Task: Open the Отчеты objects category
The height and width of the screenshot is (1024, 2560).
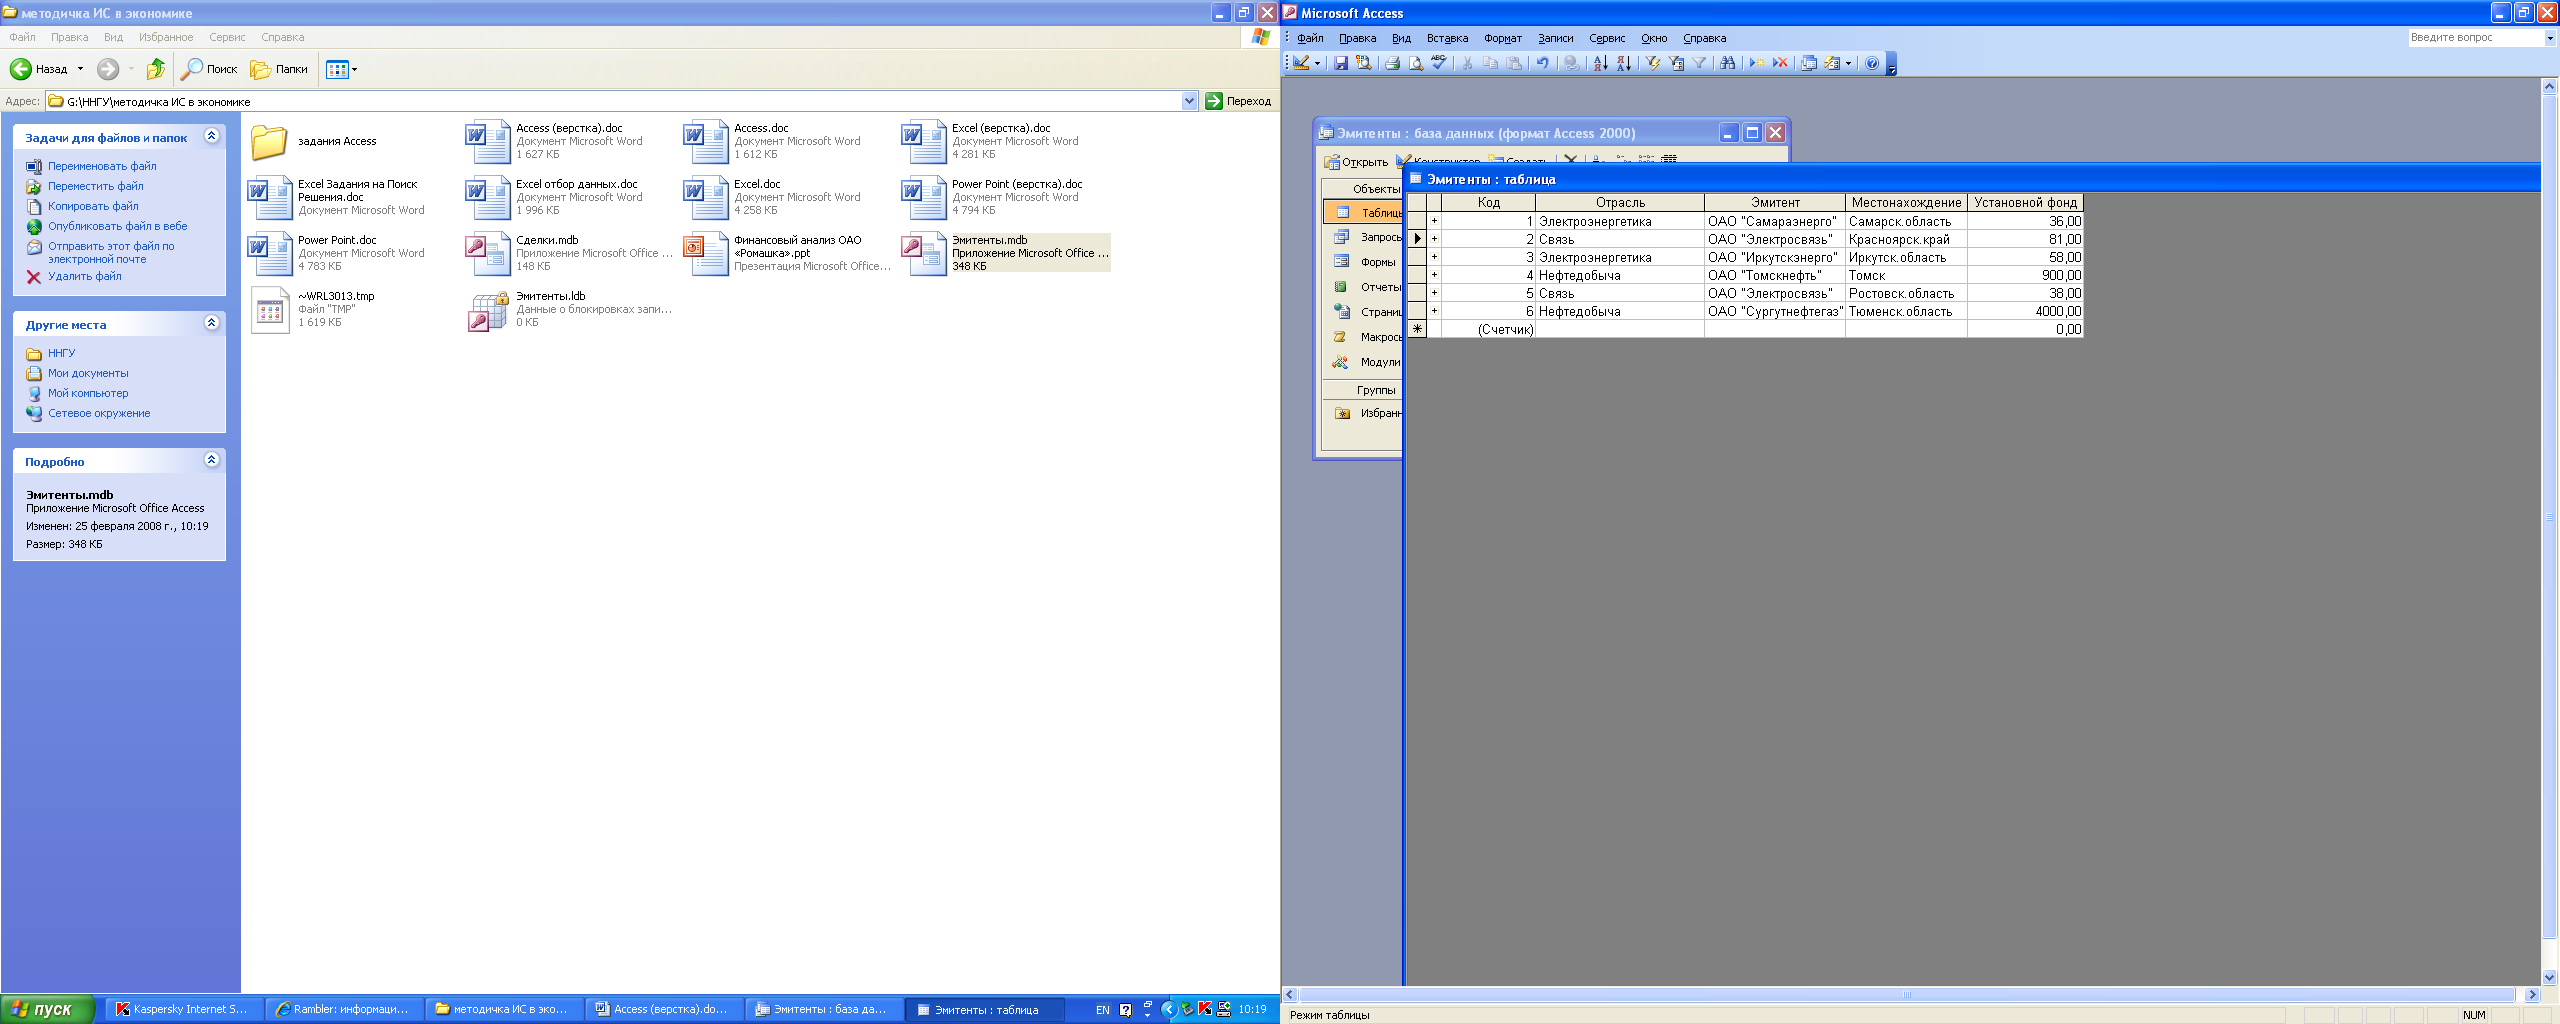Action: (1366, 287)
